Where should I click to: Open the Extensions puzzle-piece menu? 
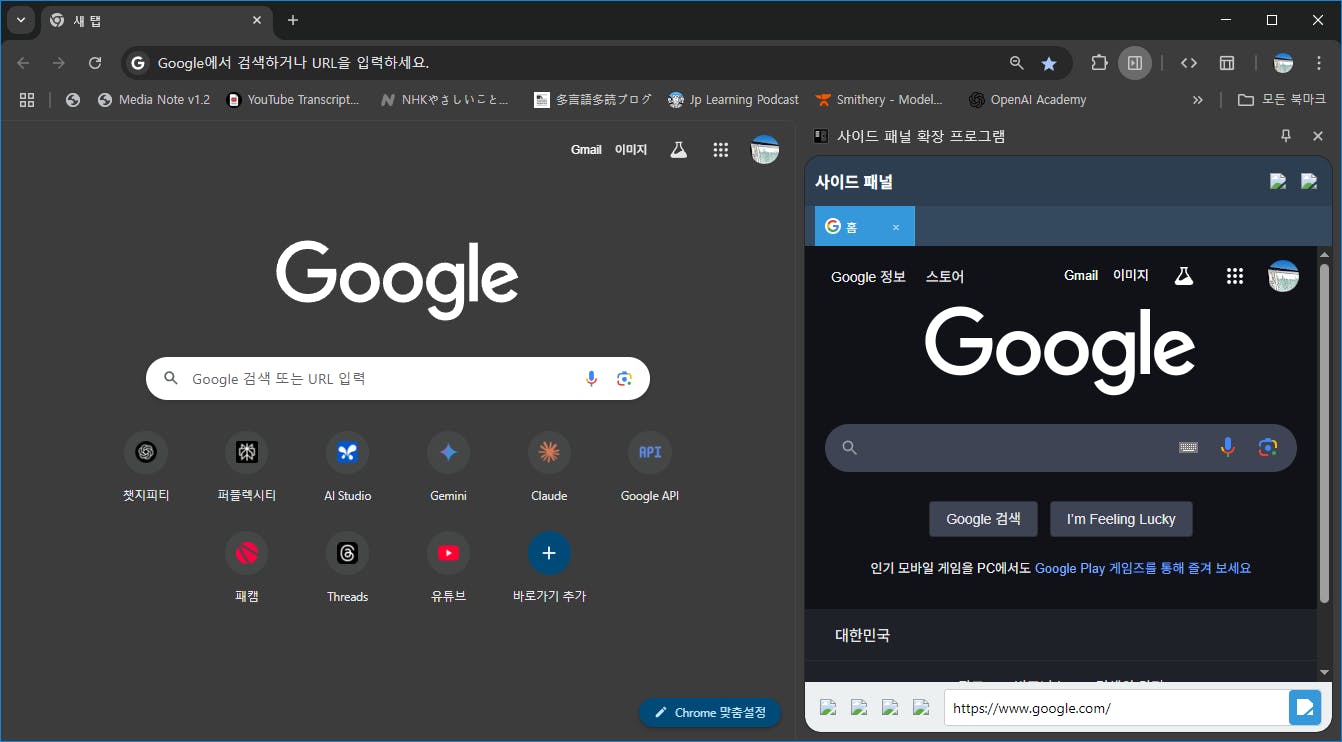(1099, 63)
